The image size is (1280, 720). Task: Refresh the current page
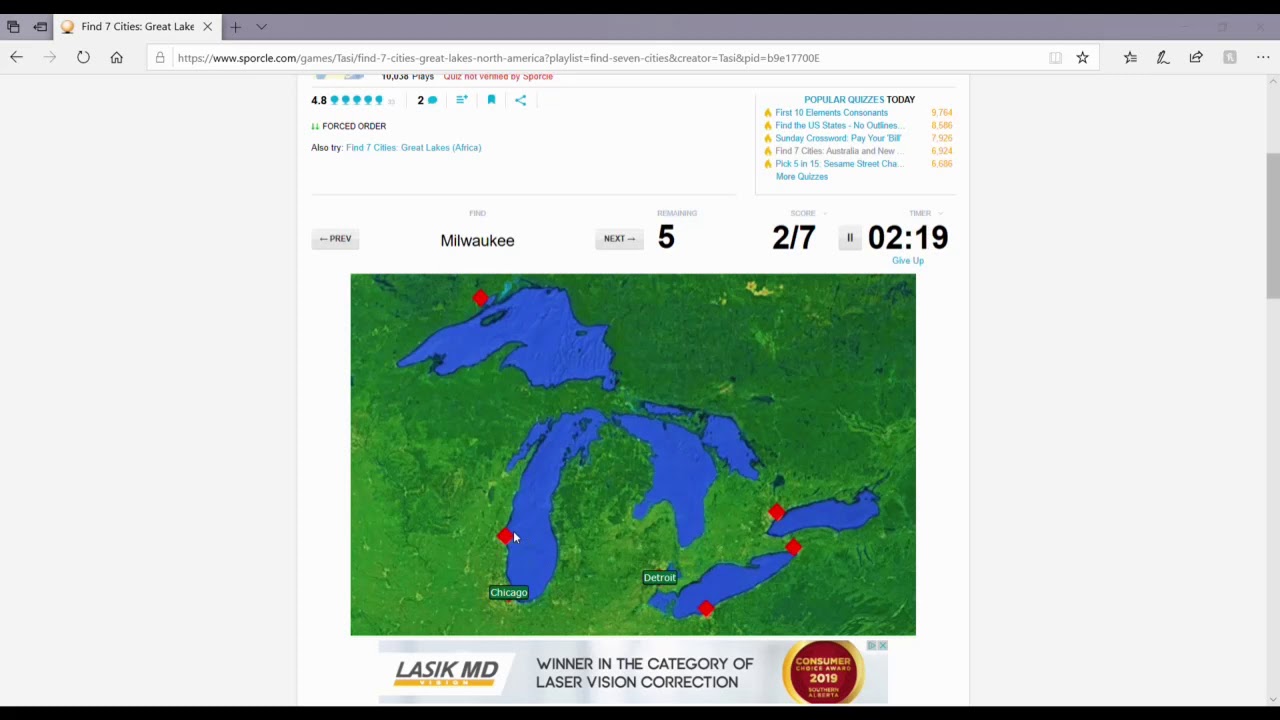pos(83,58)
